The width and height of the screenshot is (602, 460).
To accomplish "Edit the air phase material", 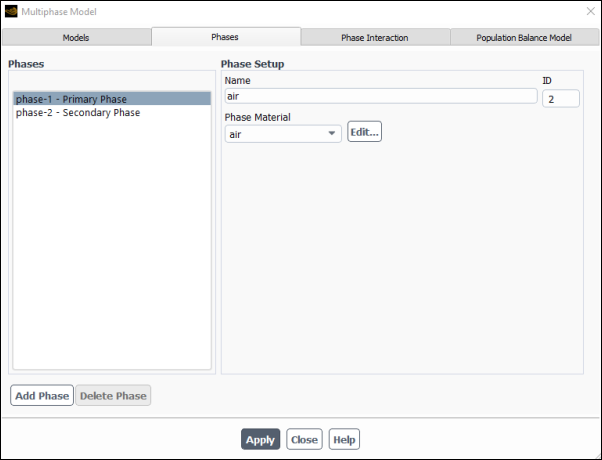I will 364,132.
